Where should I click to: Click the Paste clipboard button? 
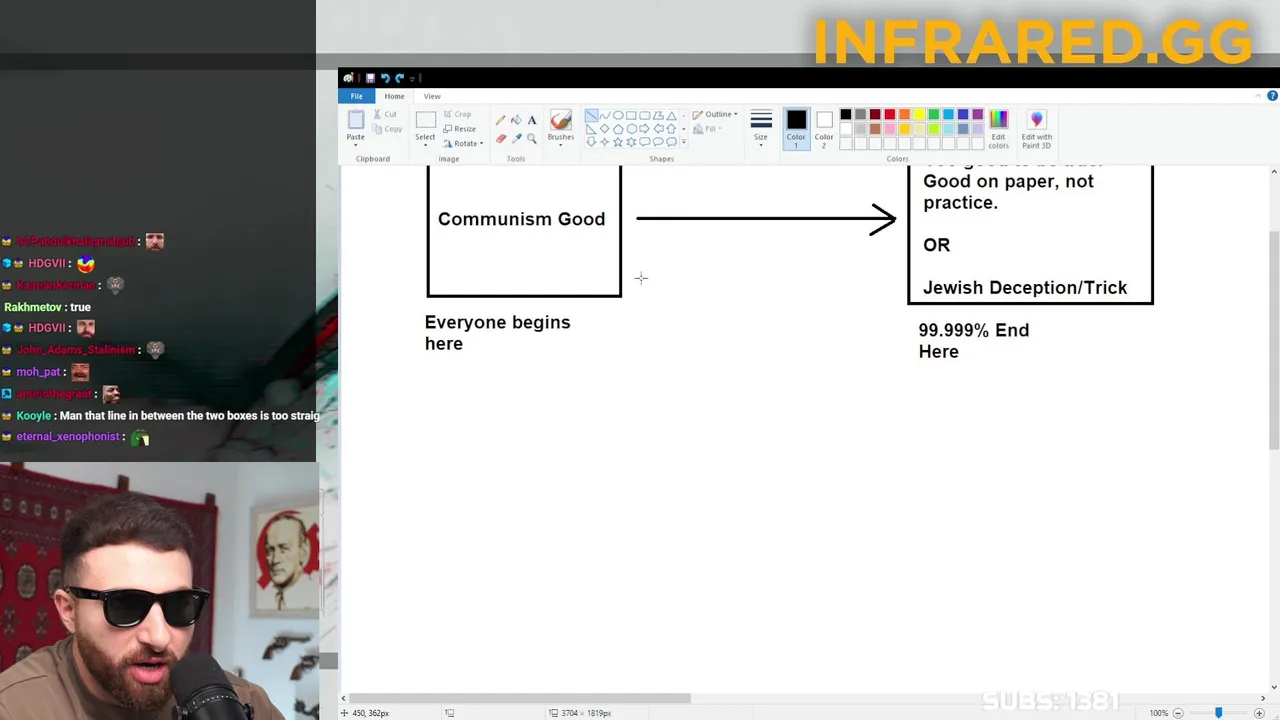pos(356,120)
